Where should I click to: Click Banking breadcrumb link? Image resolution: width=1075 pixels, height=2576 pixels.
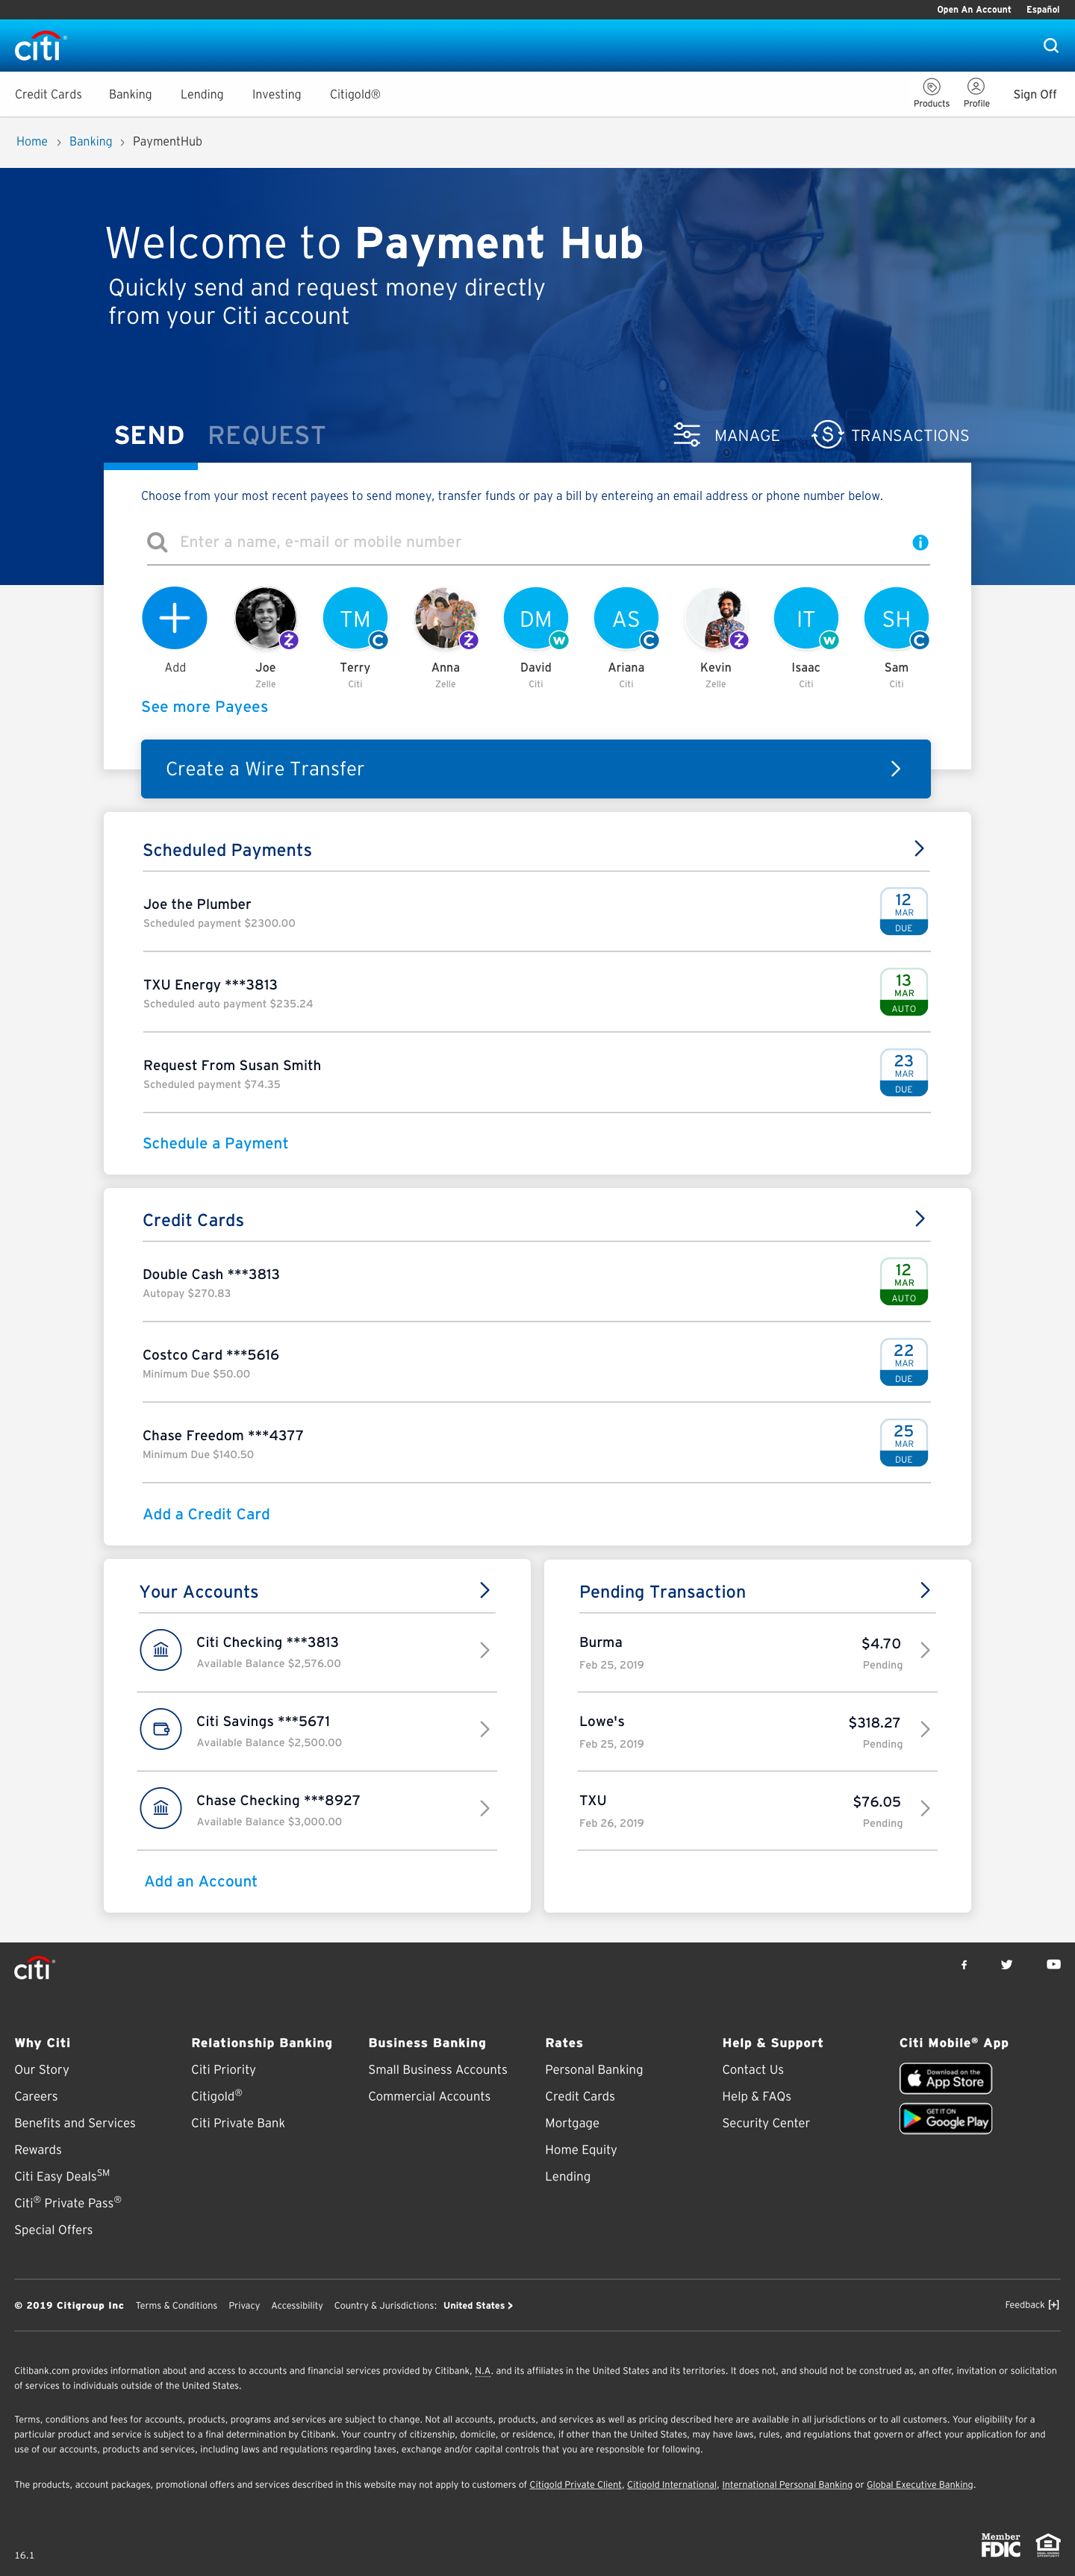(91, 141)
